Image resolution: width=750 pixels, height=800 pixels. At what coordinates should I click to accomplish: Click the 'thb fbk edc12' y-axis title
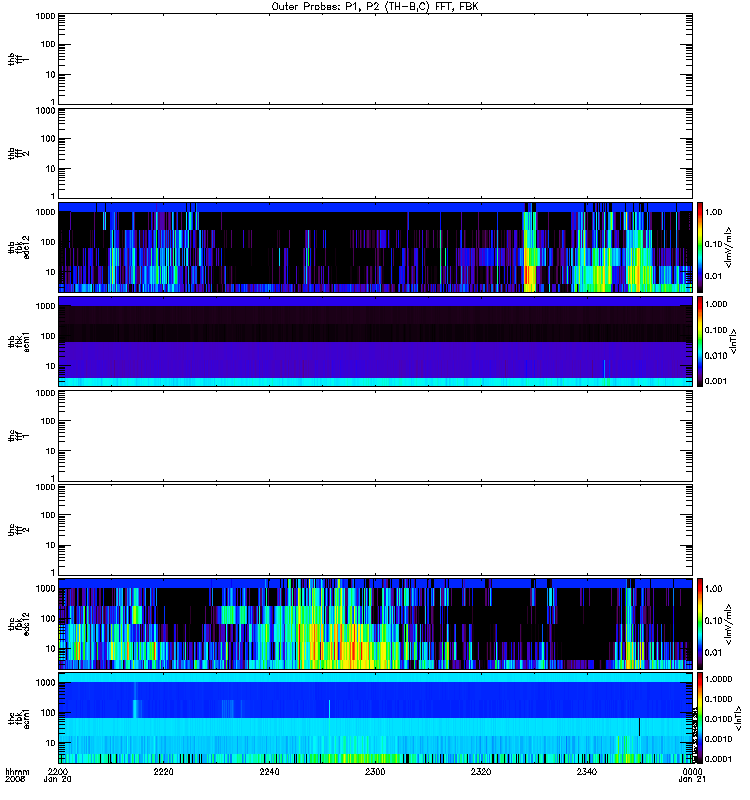coord(18,247)
